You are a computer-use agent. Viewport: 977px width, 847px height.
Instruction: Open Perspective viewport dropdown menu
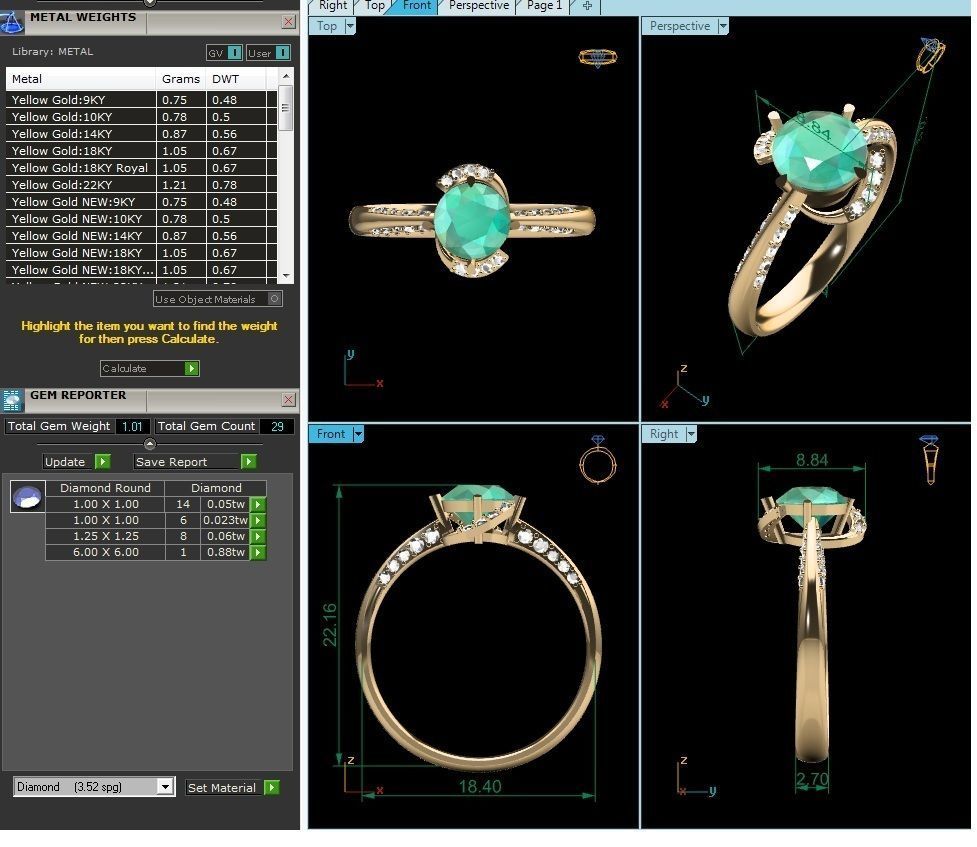pos(723,26)
